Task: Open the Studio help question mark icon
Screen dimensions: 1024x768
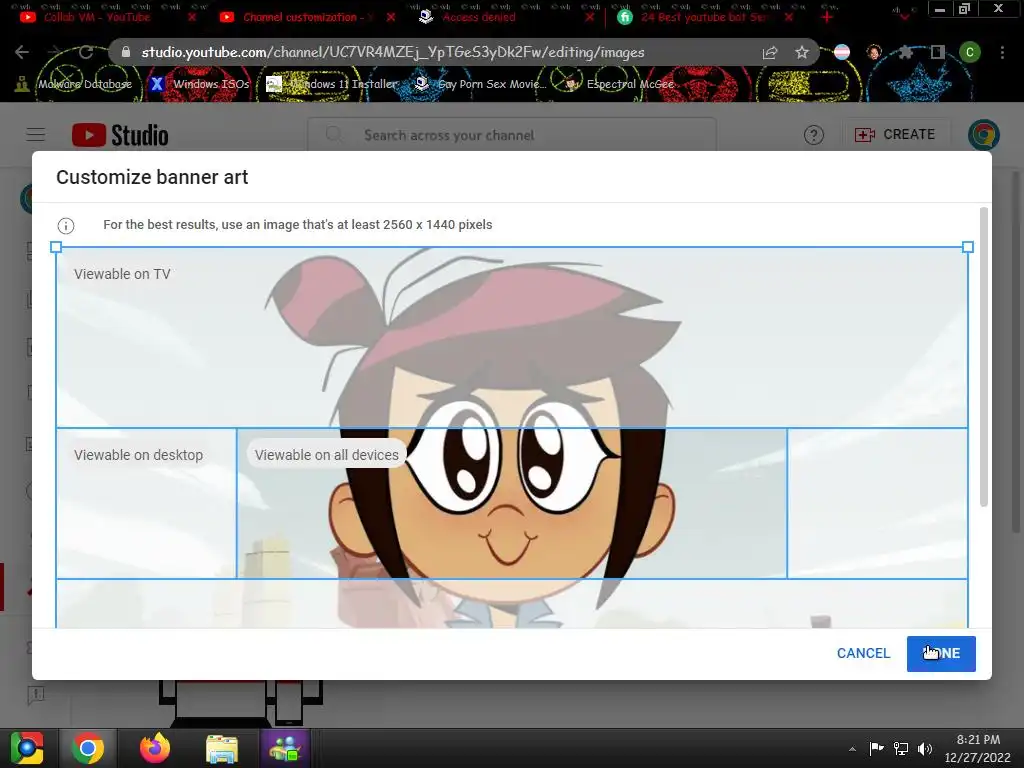Action: [814, 135]
